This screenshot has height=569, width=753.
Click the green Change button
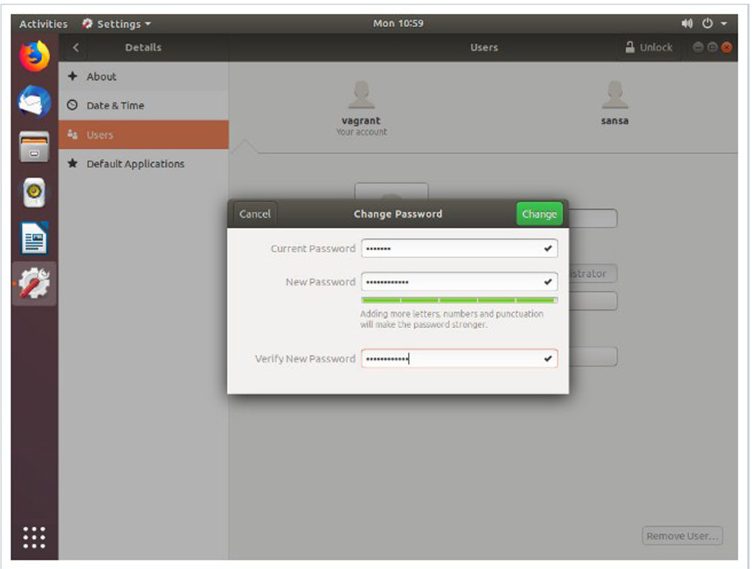coord(539,214)
